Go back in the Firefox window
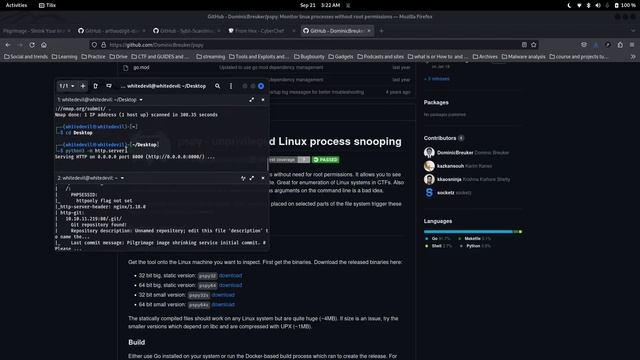640x360 pixels. (x=8, y=45)
